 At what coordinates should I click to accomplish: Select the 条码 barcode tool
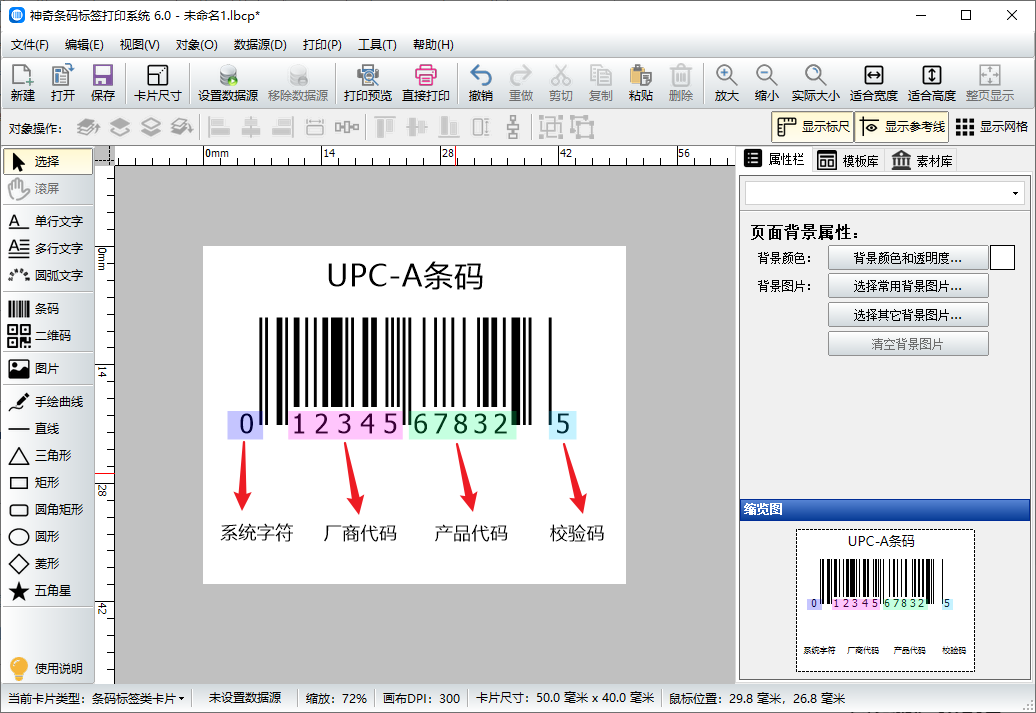pos(48,309)
